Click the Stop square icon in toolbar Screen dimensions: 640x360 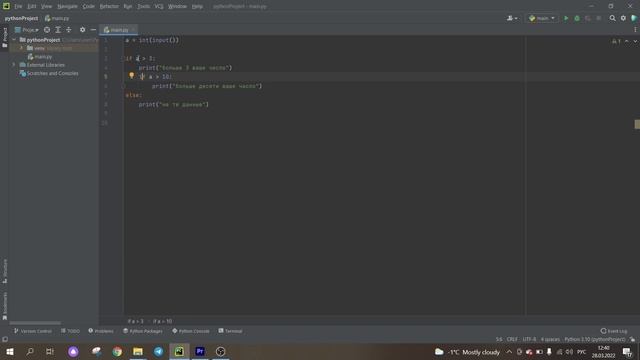click(599, 18)
